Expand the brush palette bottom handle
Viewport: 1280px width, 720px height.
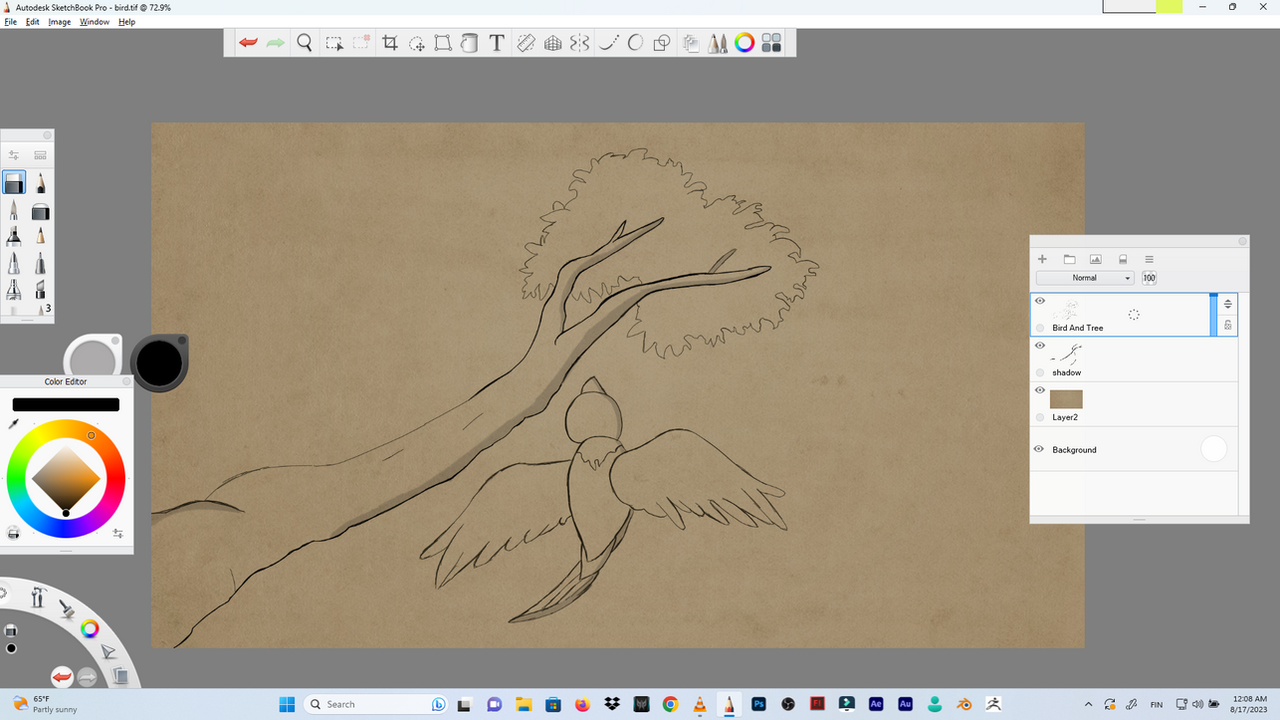pyautogui.click(x=27, y=320)
